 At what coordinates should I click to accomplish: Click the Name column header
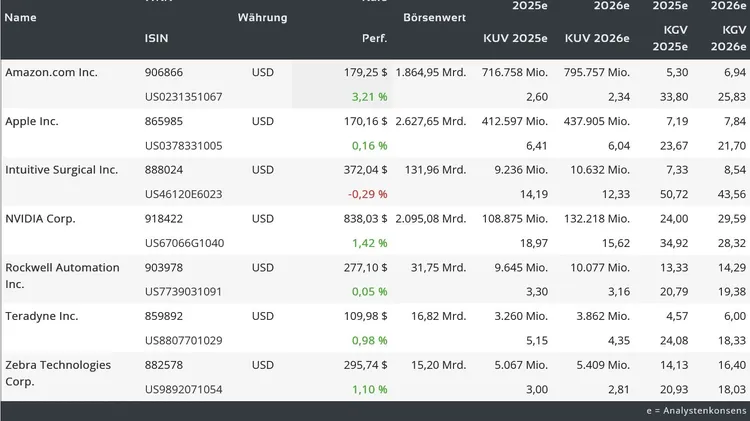(x=21, y=18)
